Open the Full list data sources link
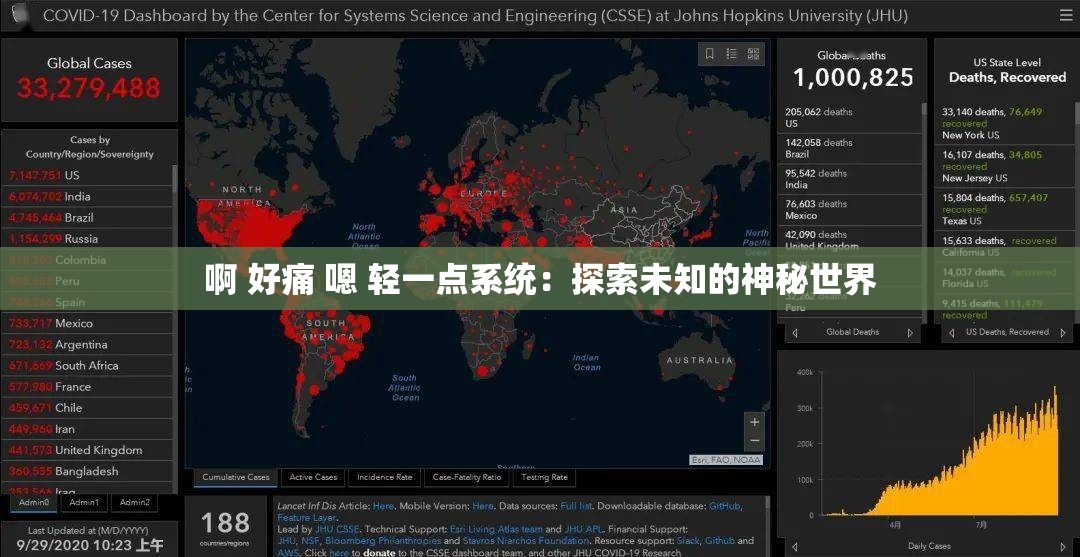The image size is (1080, 557). (576, 507)
